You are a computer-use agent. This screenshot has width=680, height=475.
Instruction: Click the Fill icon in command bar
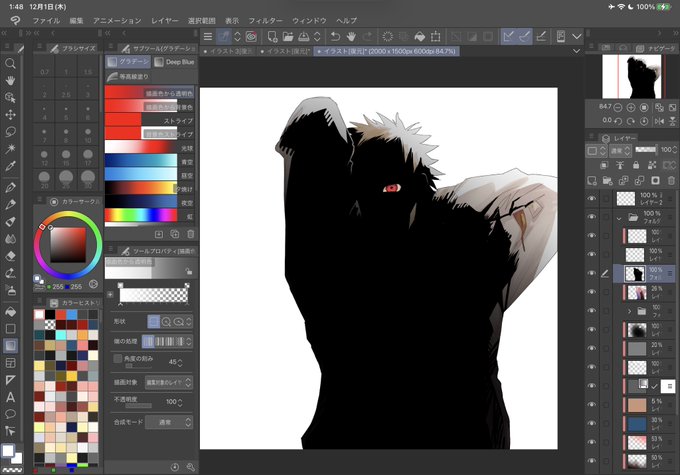[420, 37]
